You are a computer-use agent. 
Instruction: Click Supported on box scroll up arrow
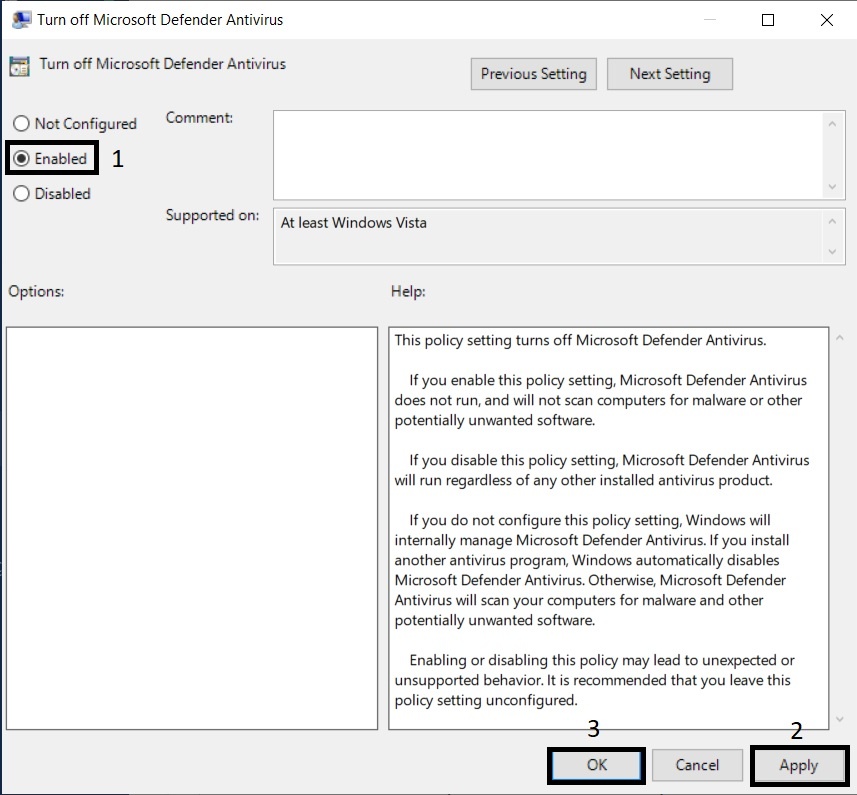click(x=832, y=221)
